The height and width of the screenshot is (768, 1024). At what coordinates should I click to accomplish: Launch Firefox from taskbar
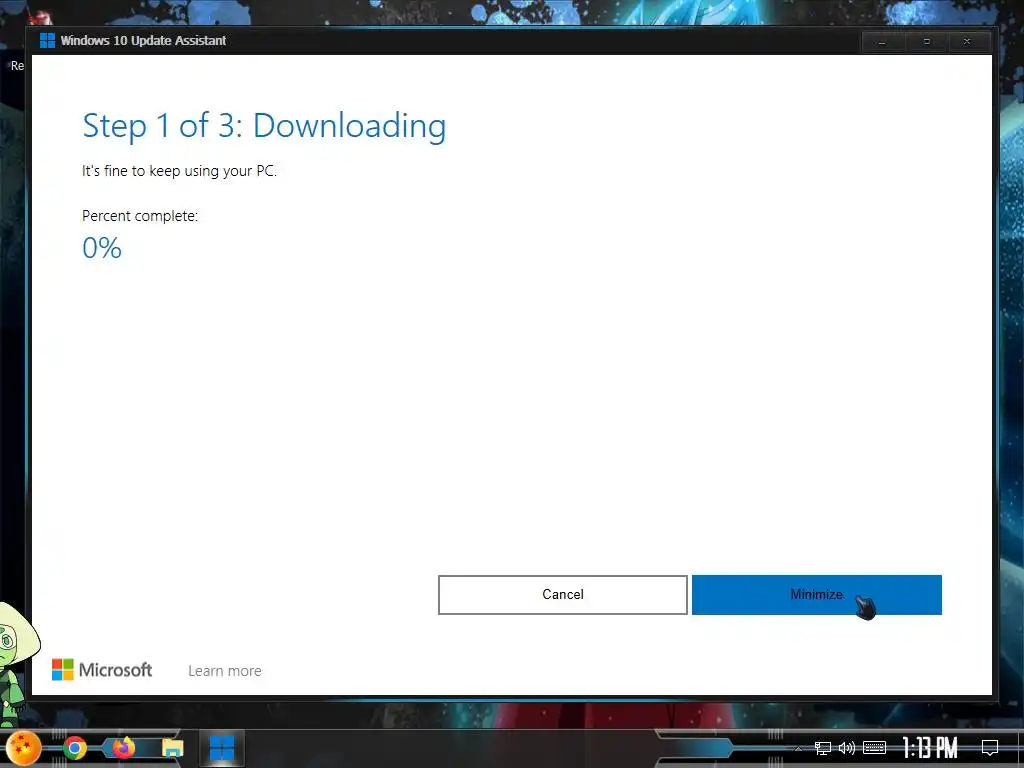click(x=123, y=748)
